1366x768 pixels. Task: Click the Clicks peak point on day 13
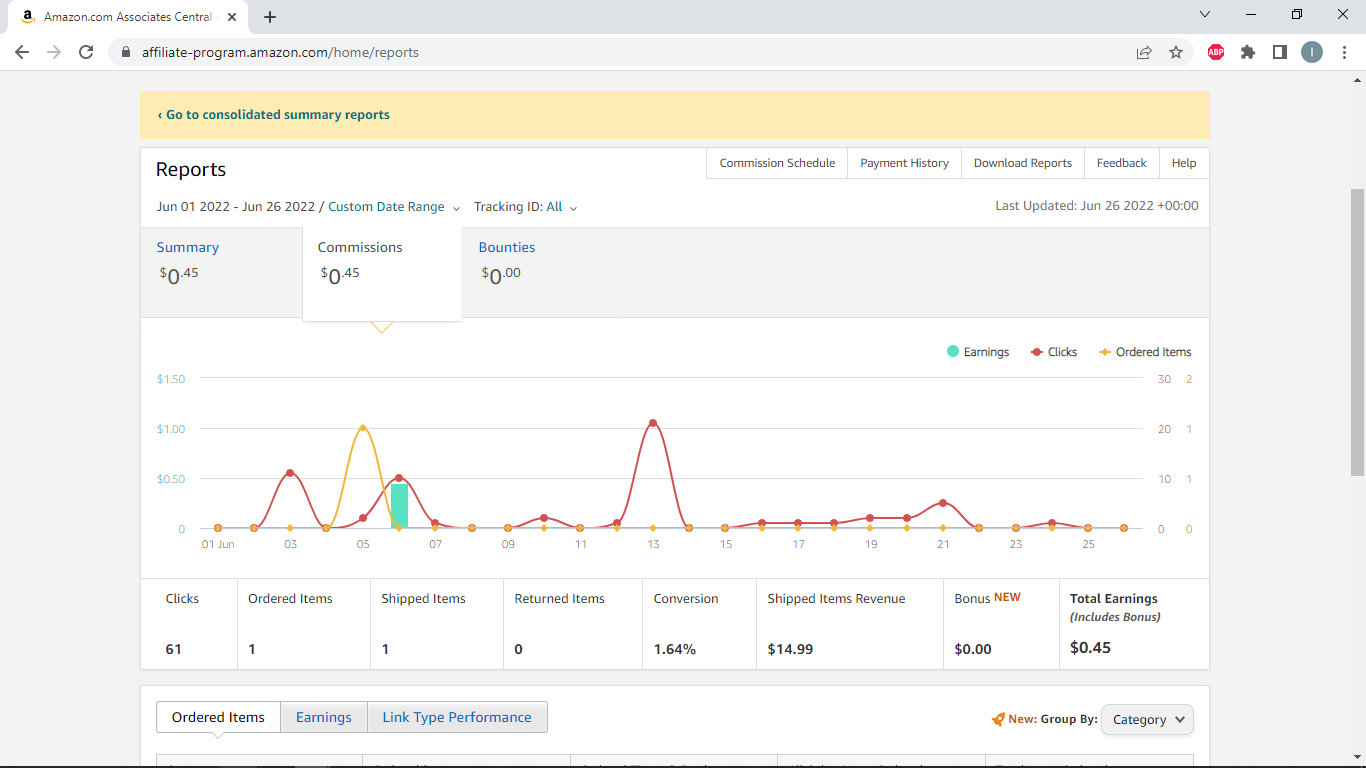pyautogui.click(x=653, y=423)
